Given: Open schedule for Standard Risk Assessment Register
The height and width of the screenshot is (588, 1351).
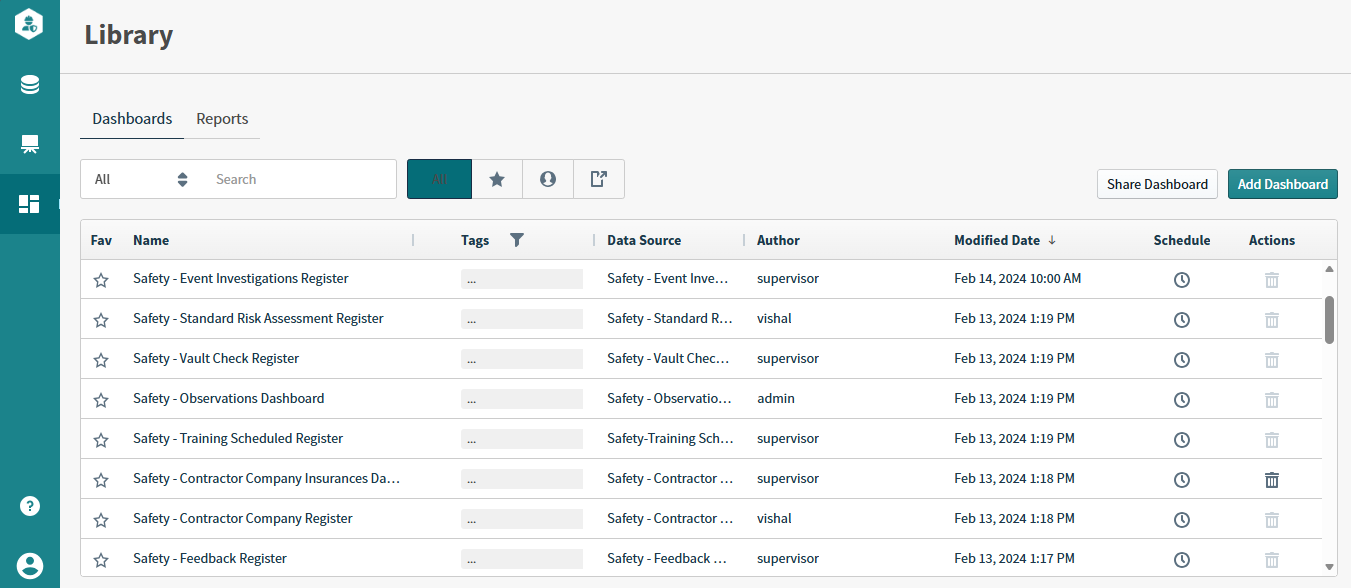Looking at the screenshot, I should [x=1182, y=320].
